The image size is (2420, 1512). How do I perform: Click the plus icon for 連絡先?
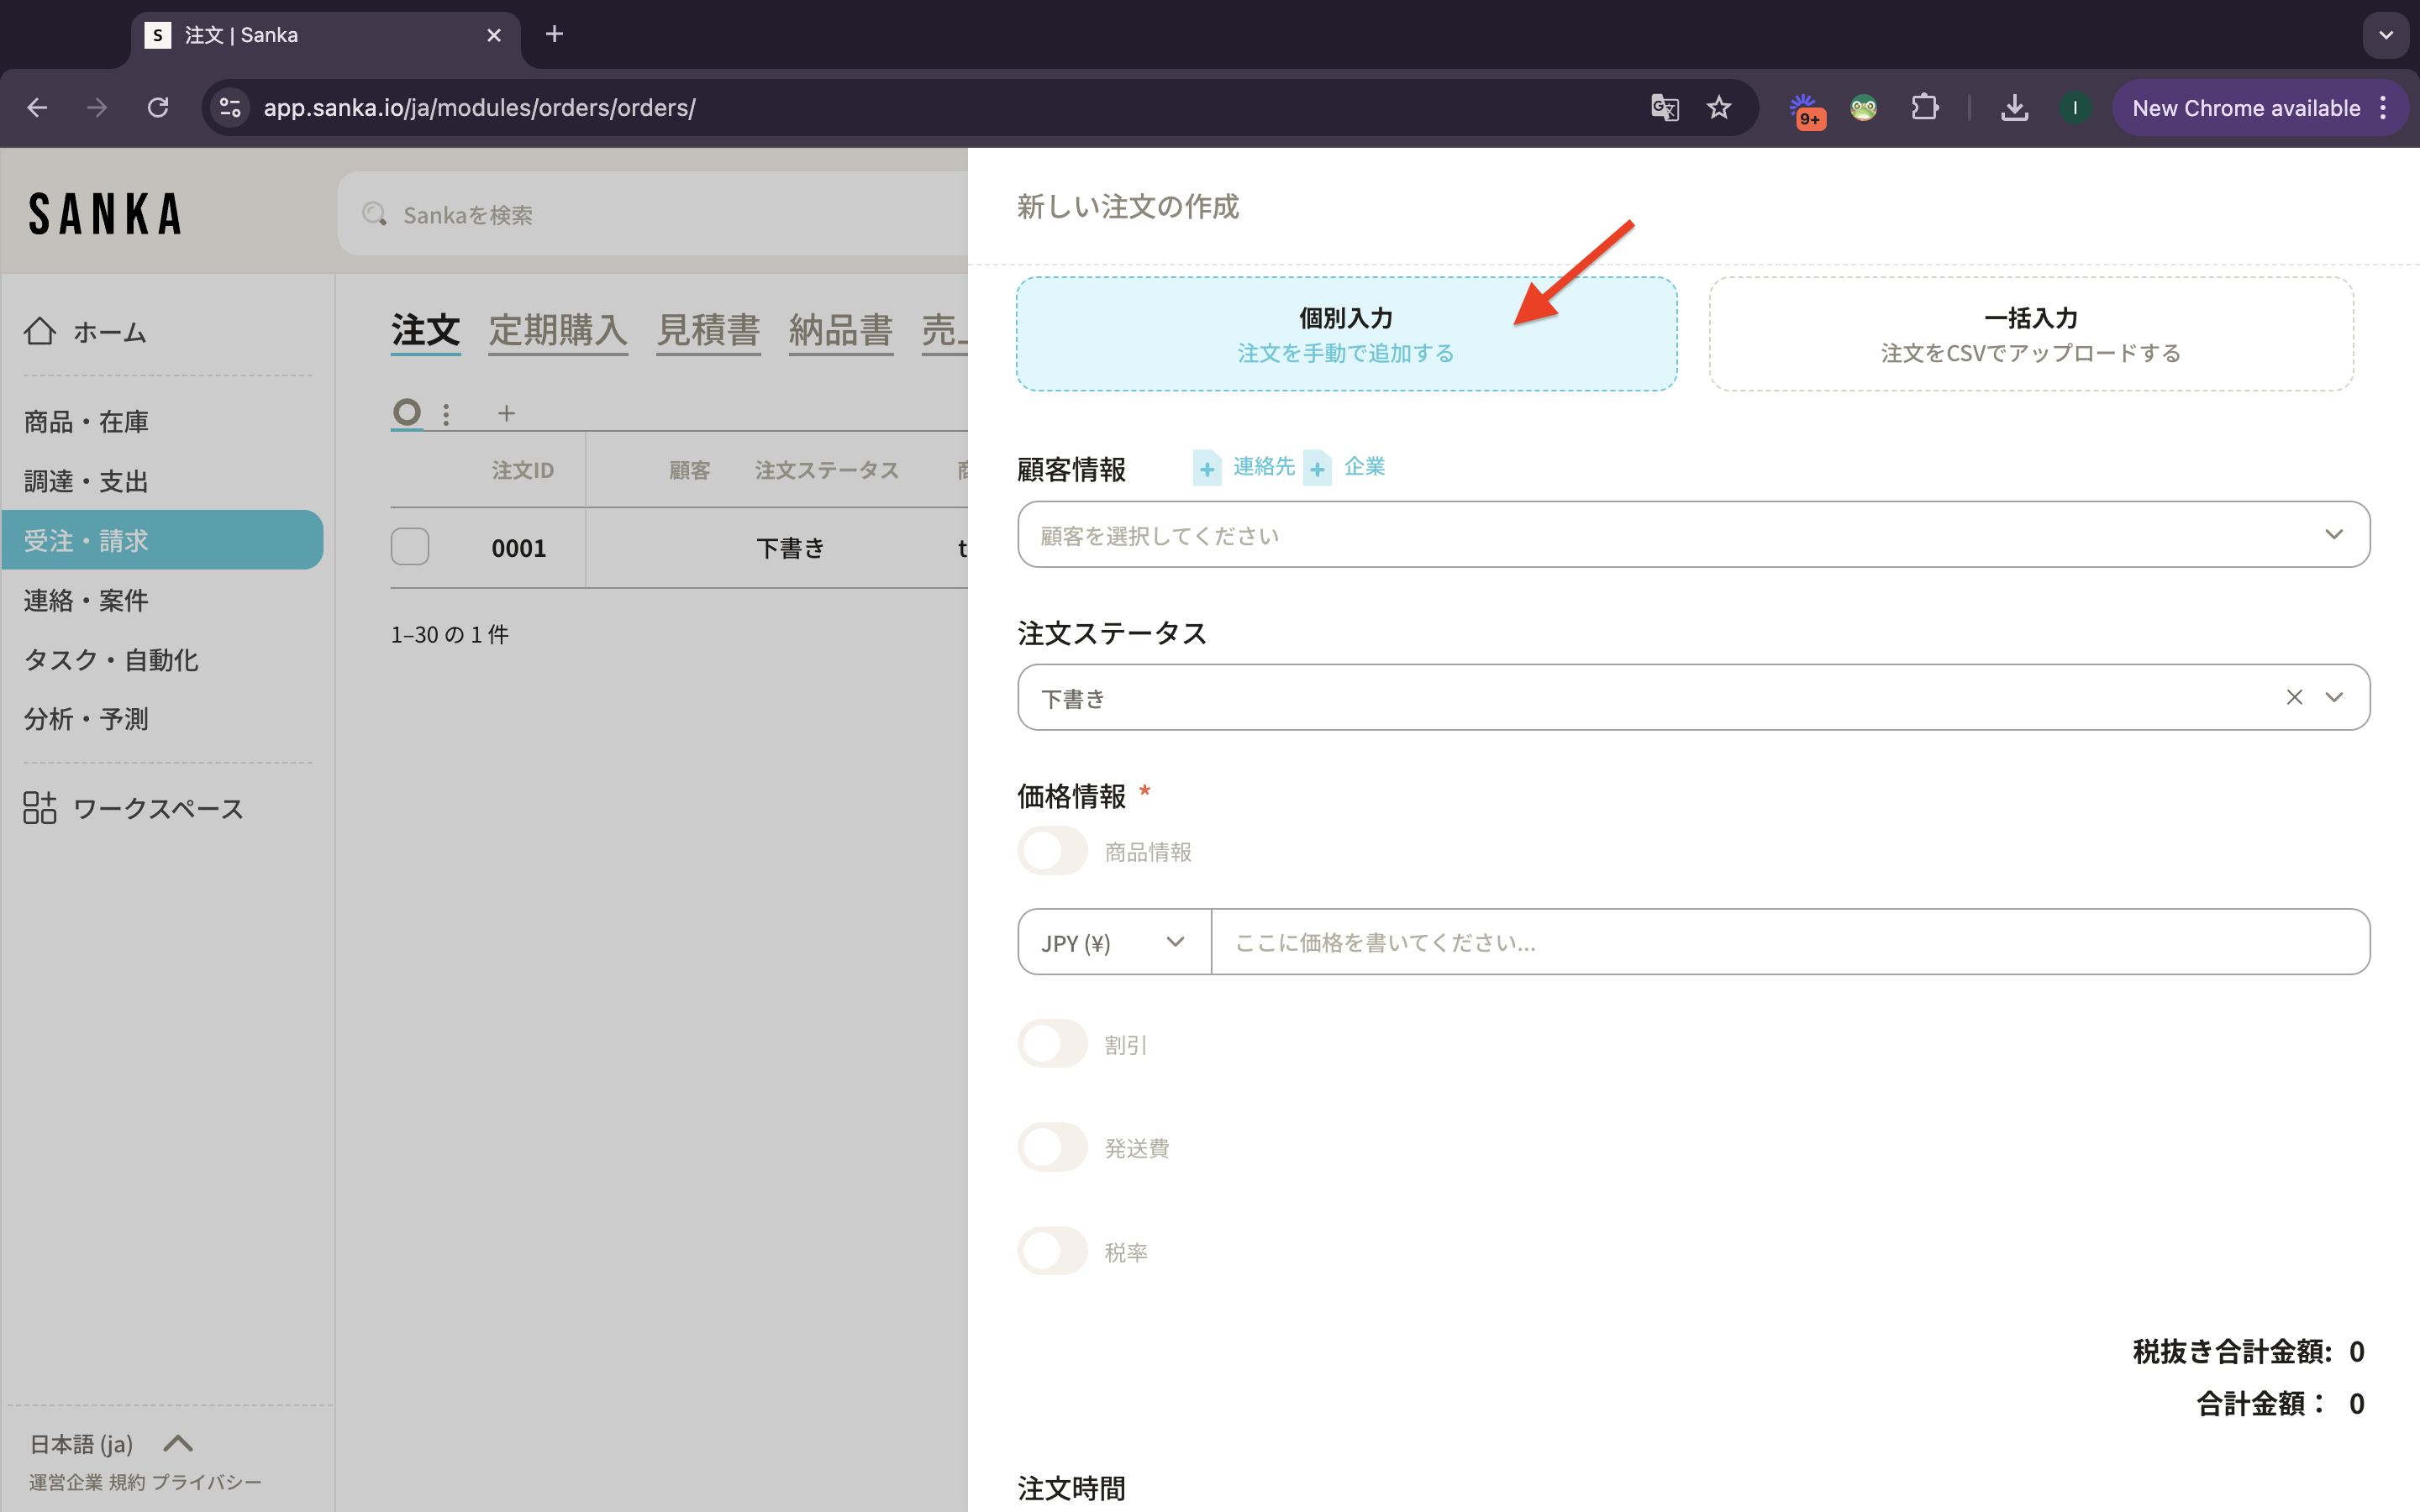[1207, 468]
